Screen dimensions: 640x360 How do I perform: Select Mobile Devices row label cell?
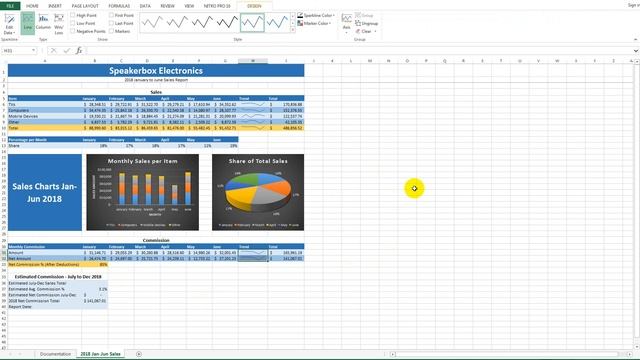[x=45, y=116]
